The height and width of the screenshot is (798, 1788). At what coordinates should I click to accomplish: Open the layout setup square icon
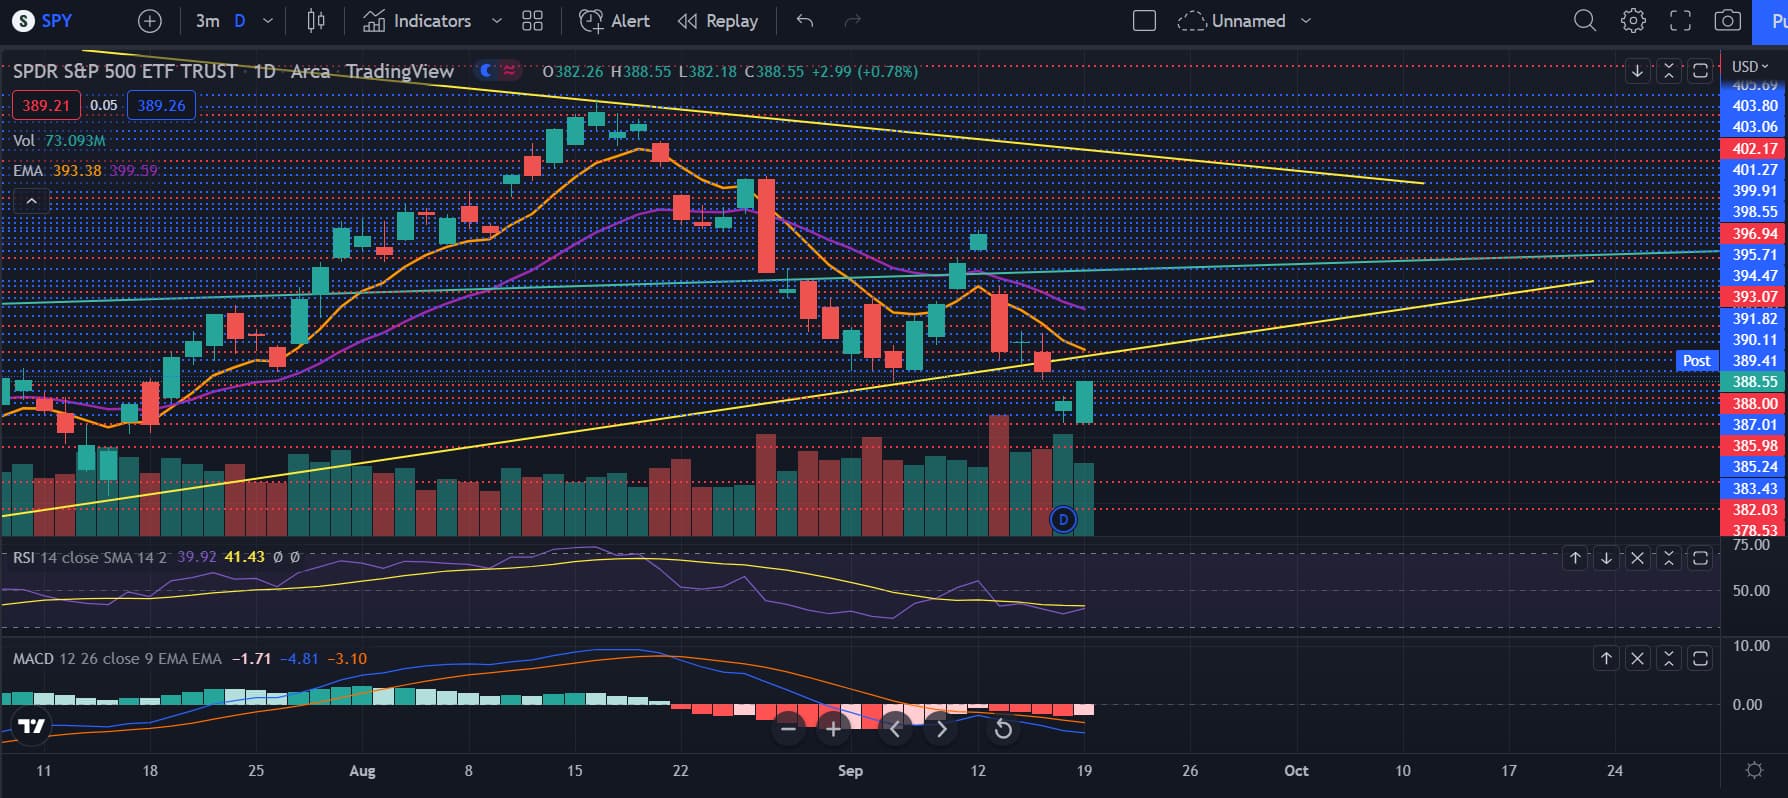pos(1145,20)
